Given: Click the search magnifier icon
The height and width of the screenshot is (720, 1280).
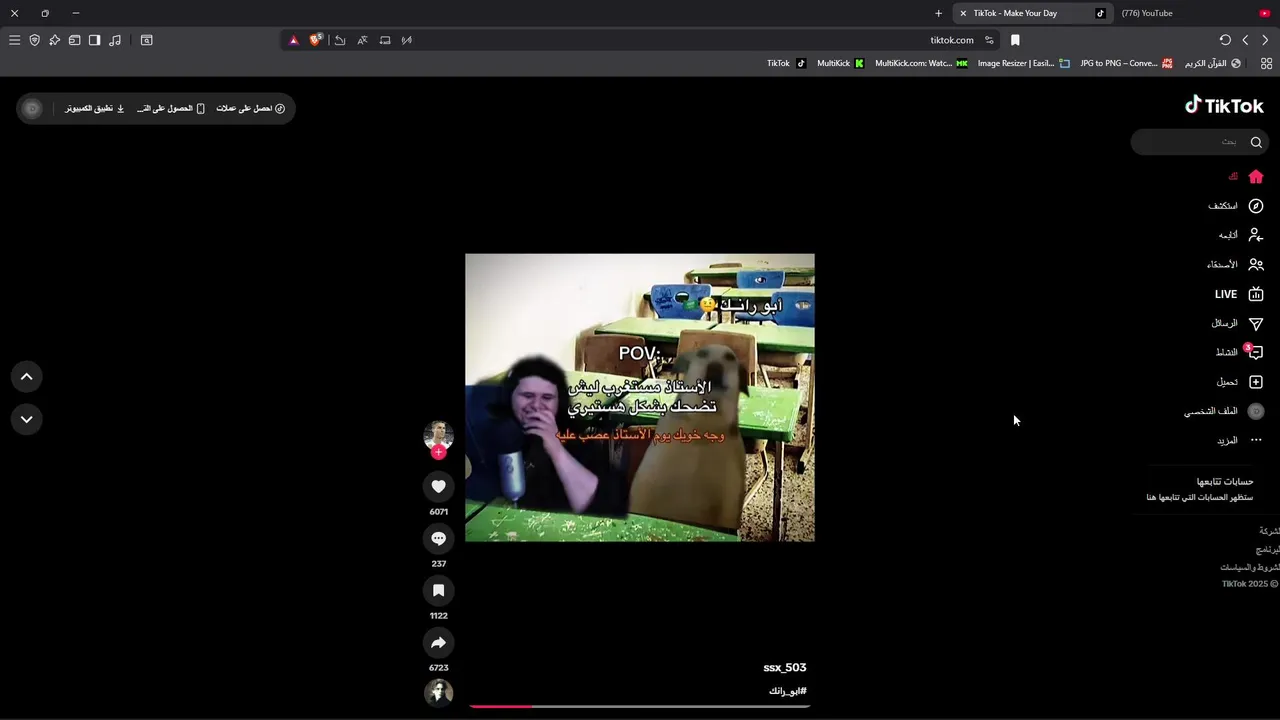Looking at the screenshot, I should point(1256,142).
